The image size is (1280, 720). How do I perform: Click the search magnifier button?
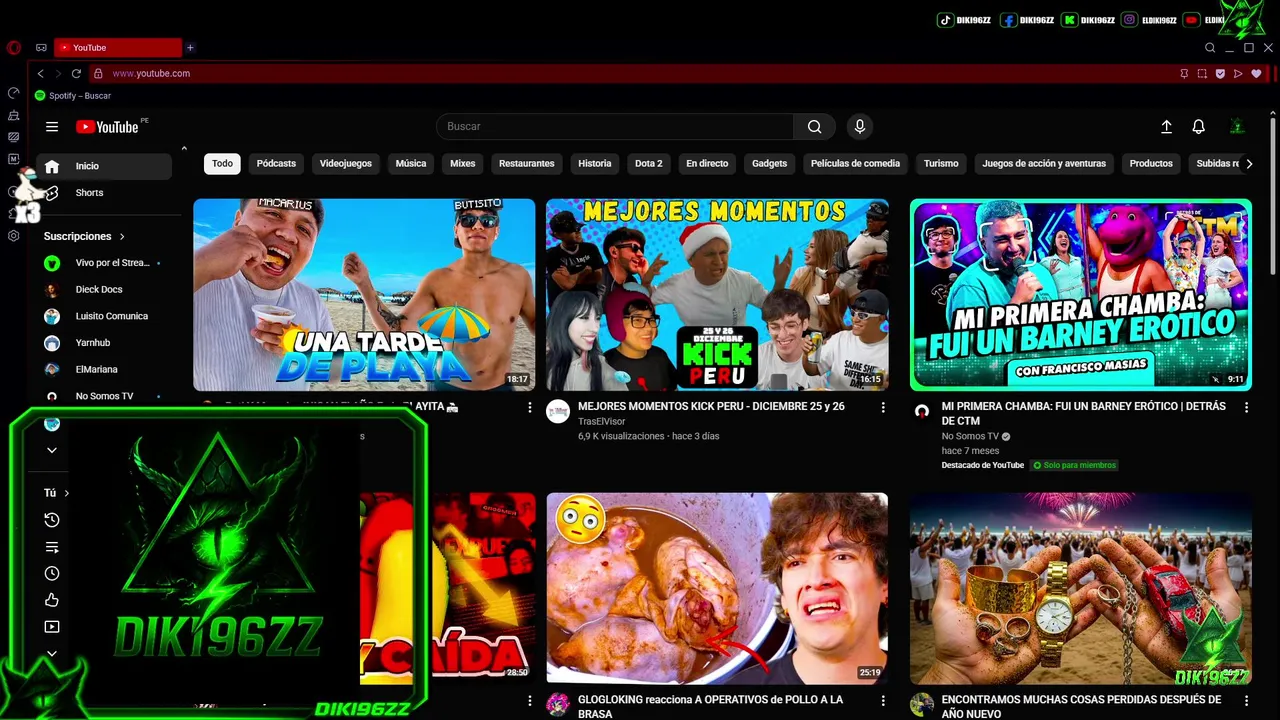click(815, 127)
